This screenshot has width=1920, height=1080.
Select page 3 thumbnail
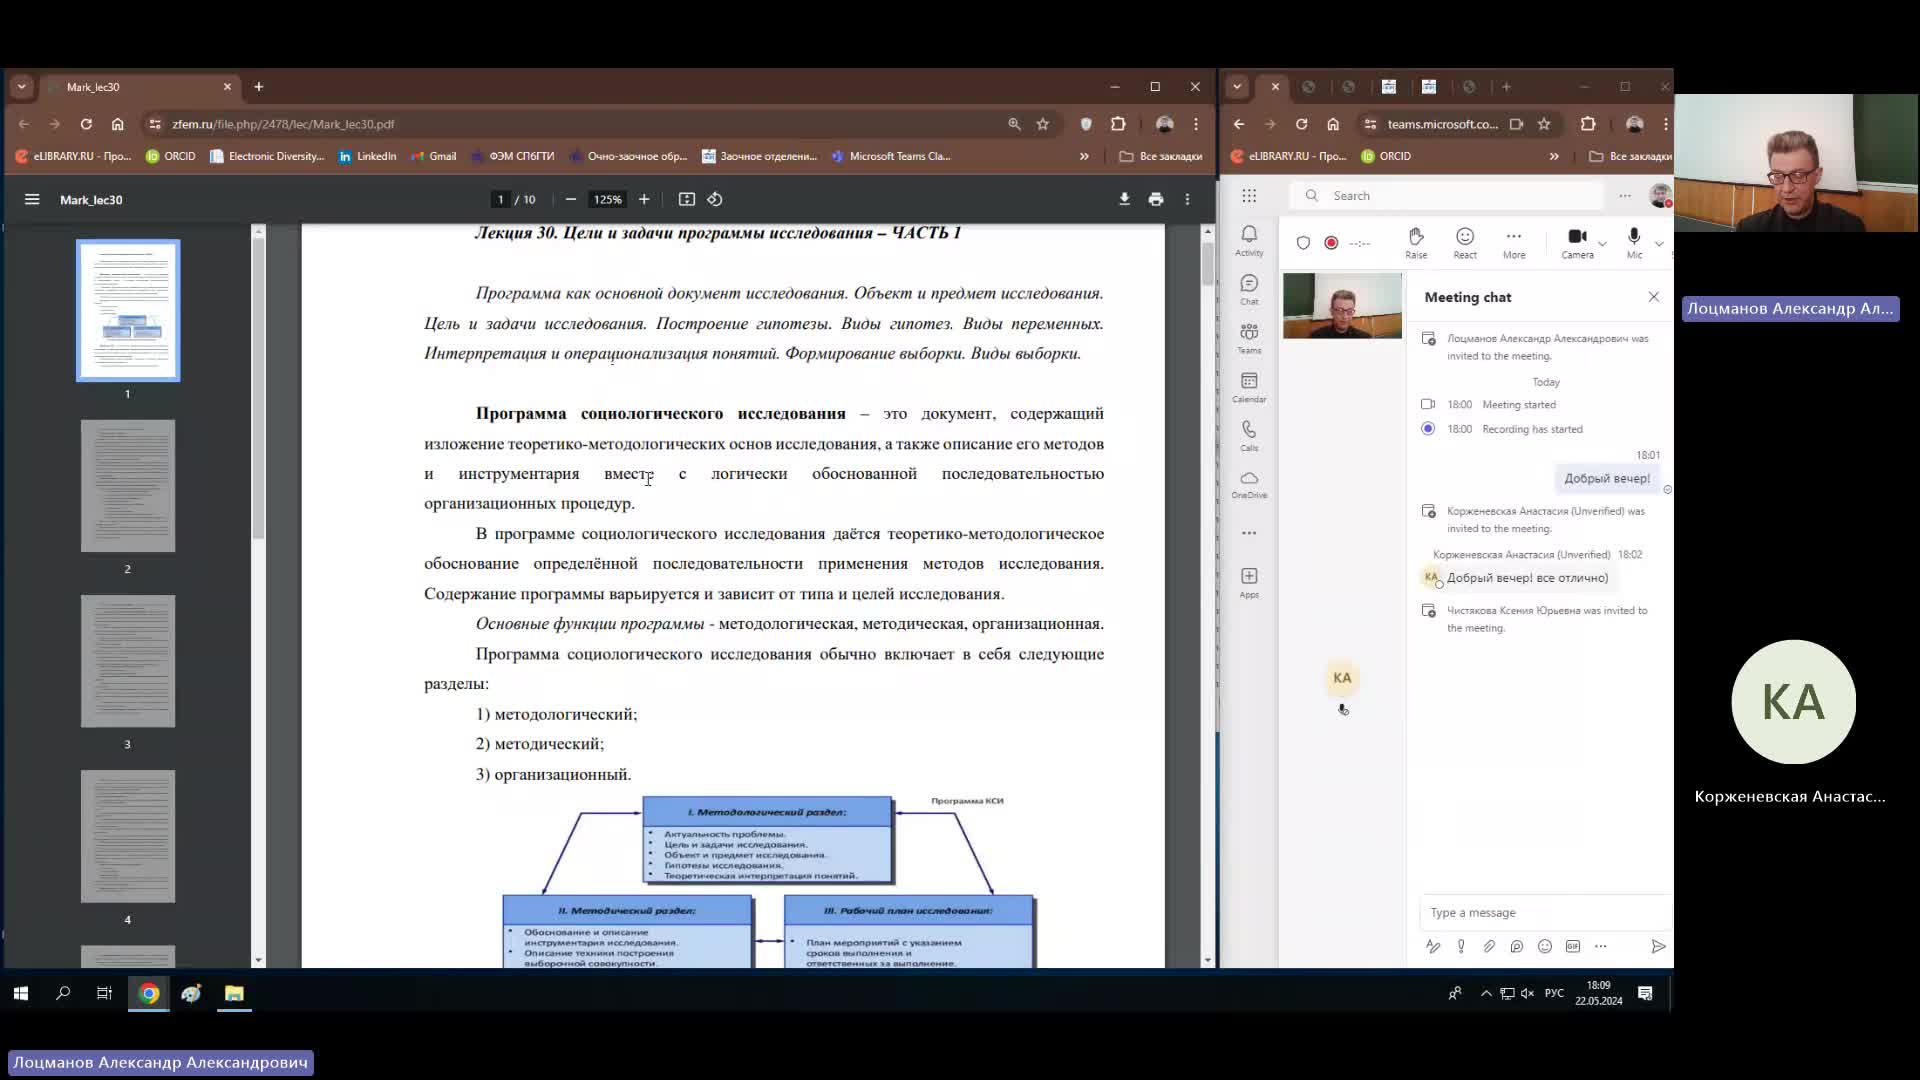(x=128, y=661)
